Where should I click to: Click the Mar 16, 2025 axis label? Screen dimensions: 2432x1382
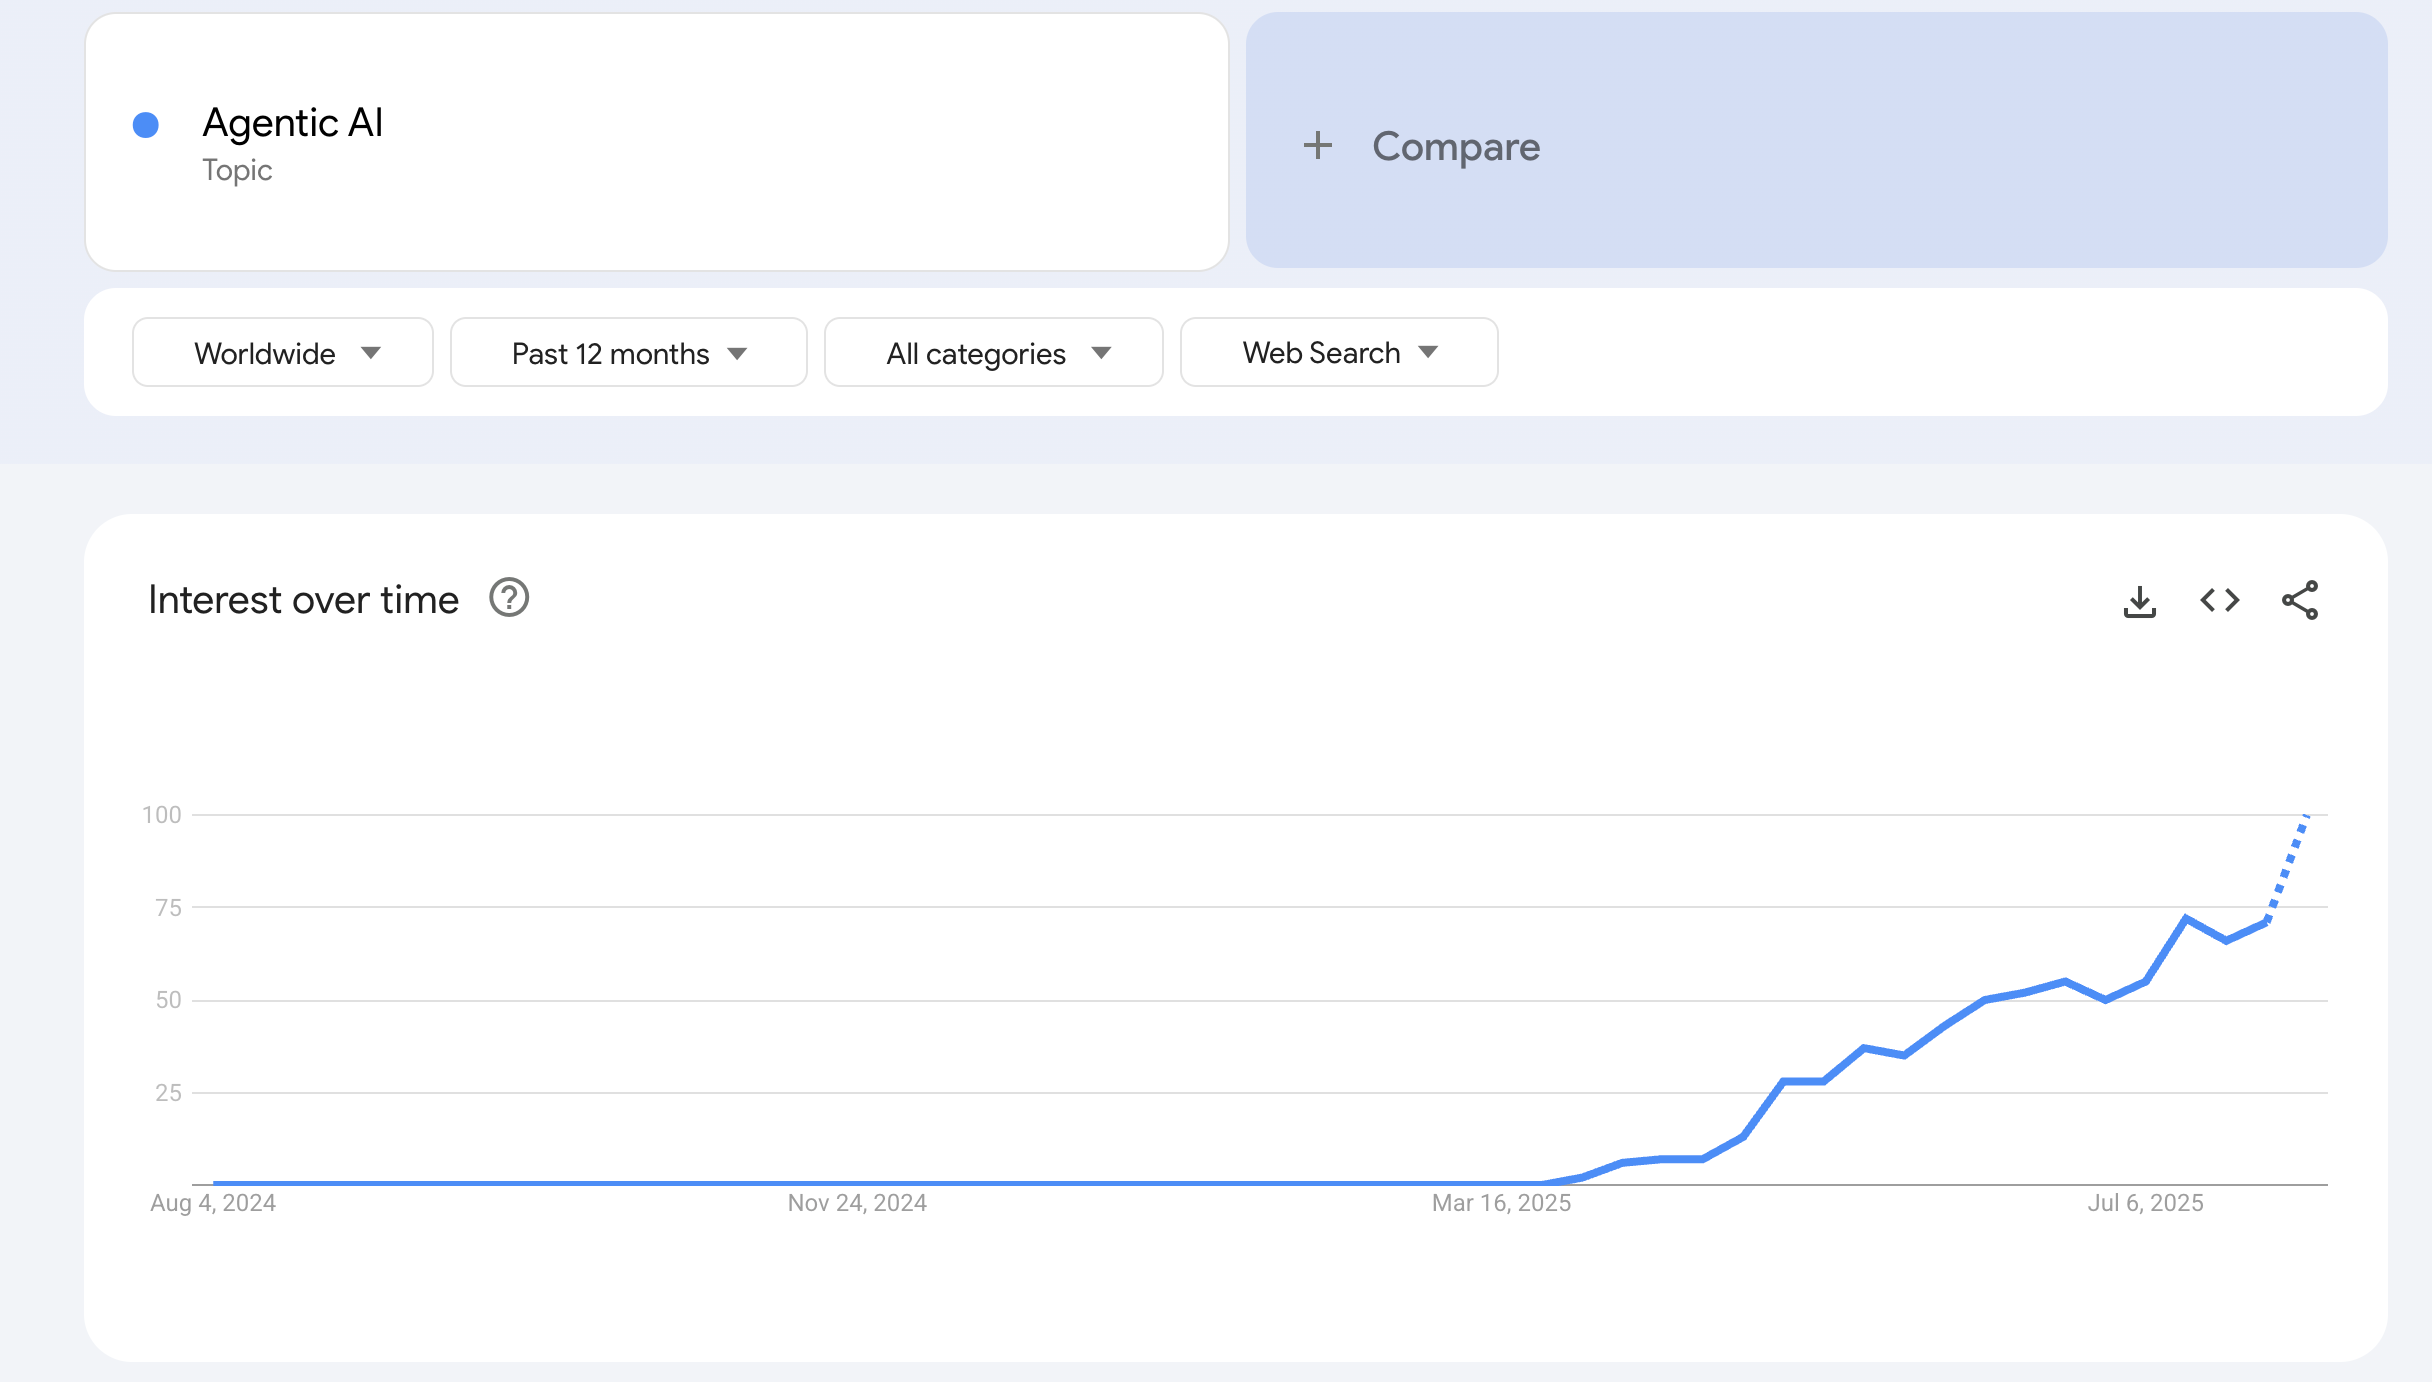(1501, 1203)
